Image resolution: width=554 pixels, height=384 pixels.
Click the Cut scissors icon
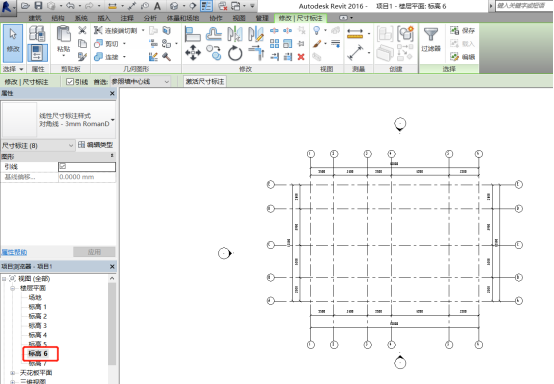82,30
